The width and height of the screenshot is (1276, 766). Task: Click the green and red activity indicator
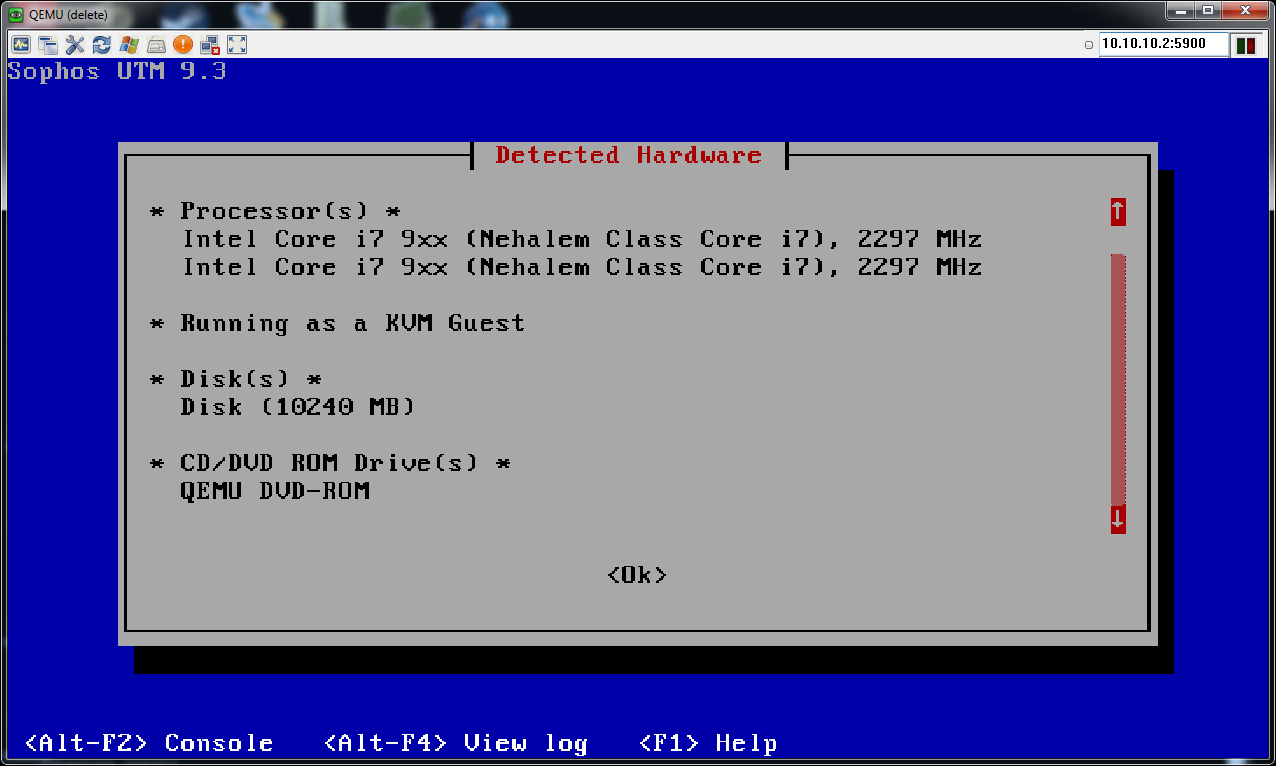coord(1246,45)
